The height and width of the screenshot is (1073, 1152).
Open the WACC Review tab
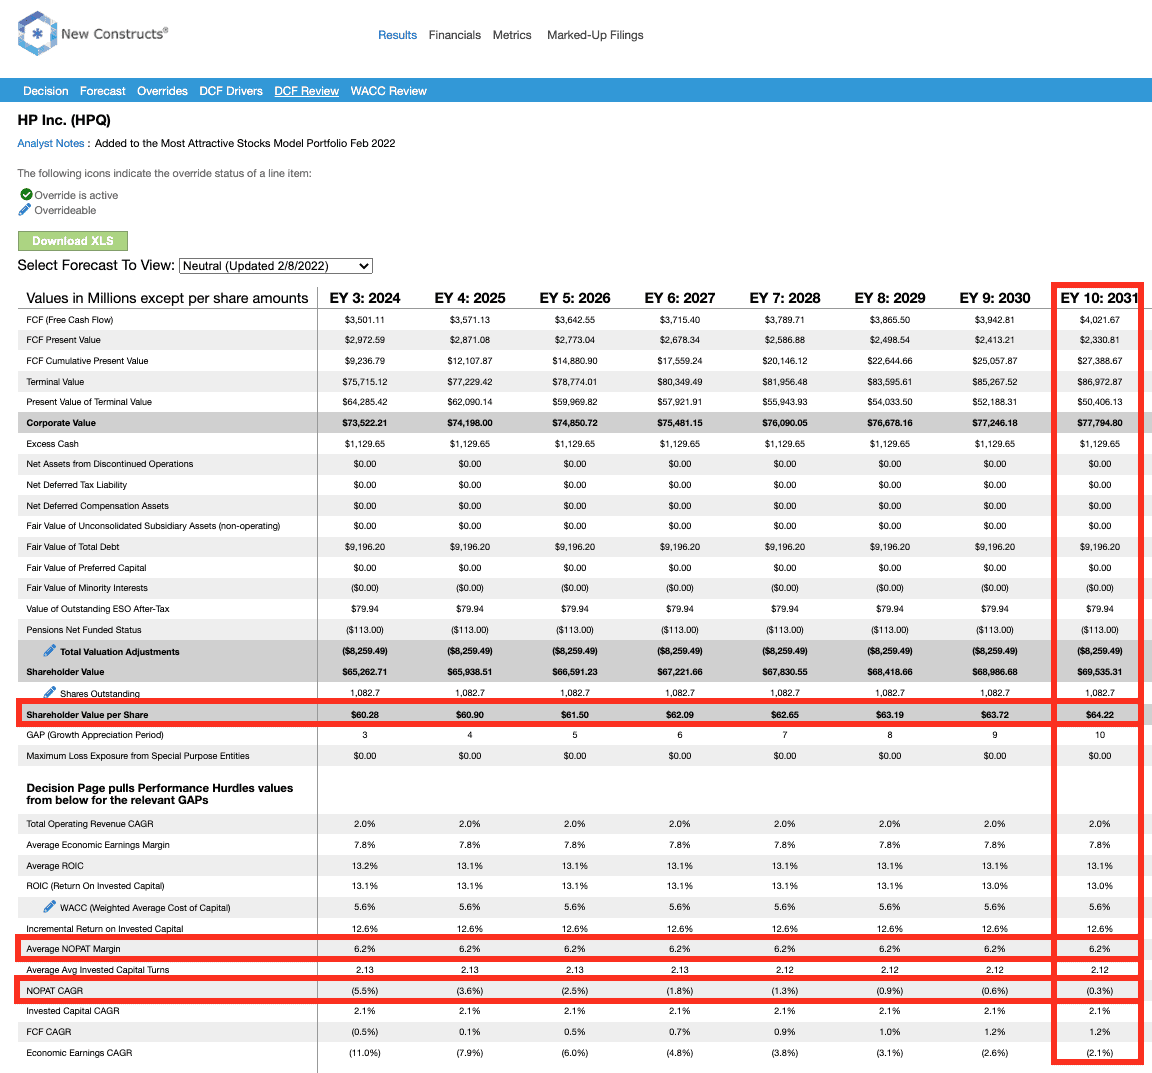tap(389, 91)
